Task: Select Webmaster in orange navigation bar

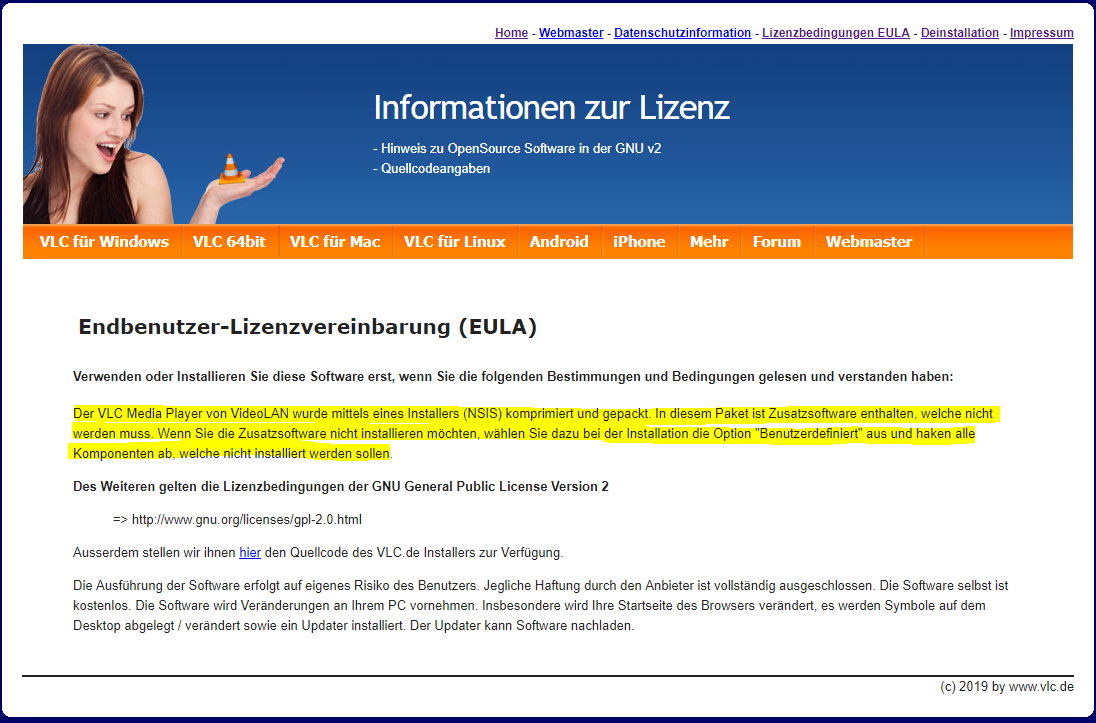Action: click(x=869, y=242)
